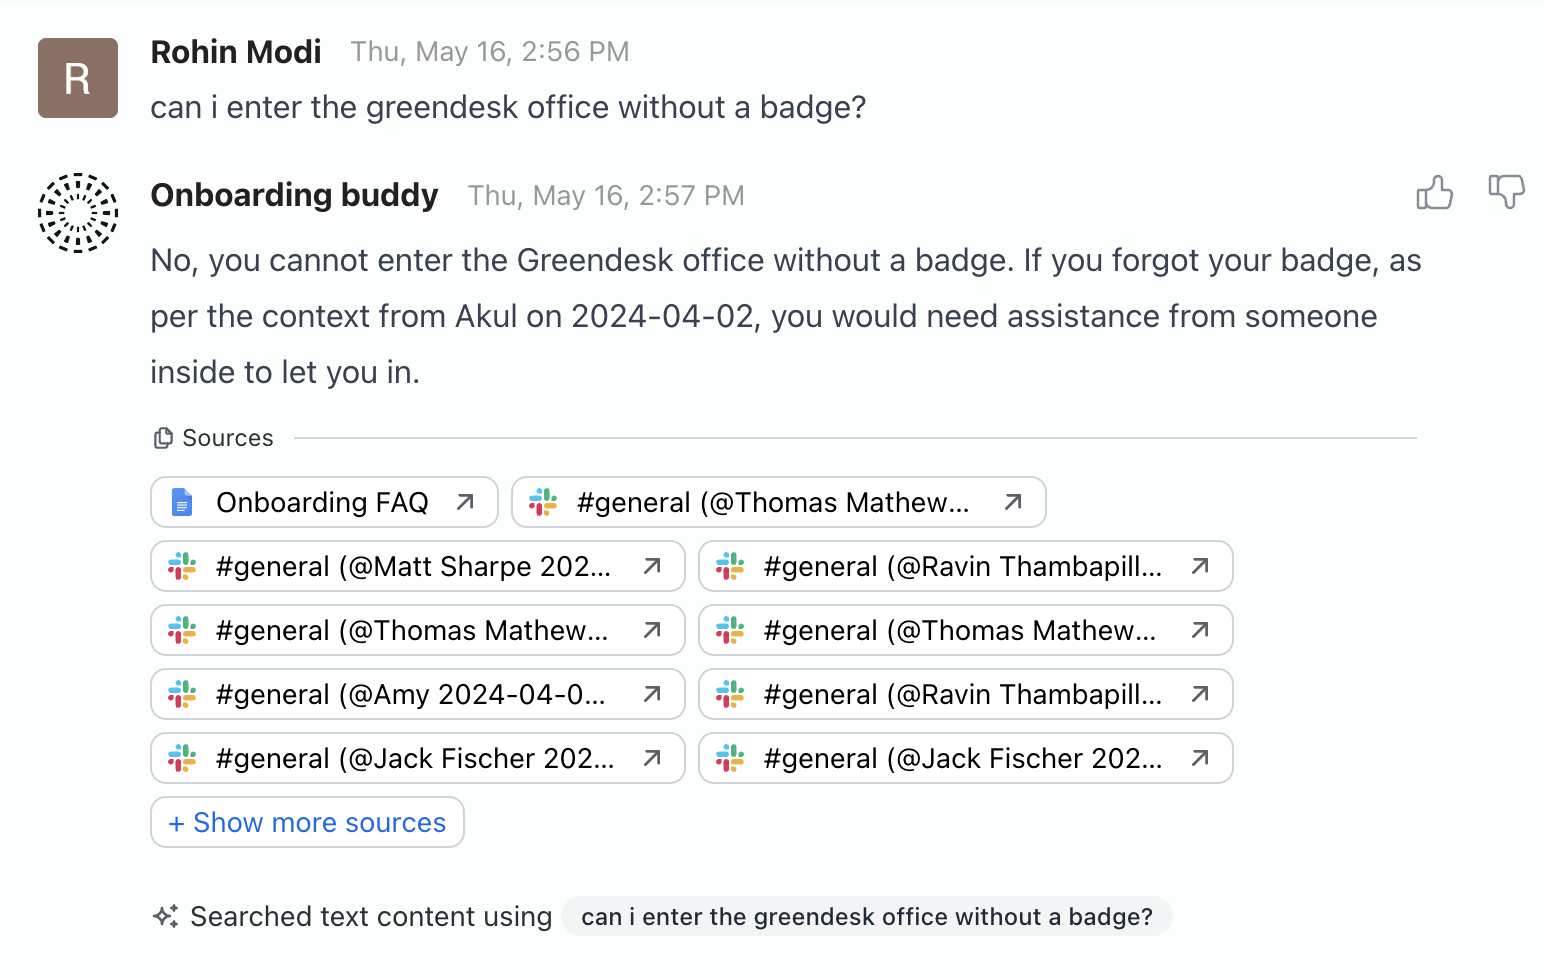Open the Onboarding FAQ source
This screenshot has width=1544, height=978.
tap(322, 502)
